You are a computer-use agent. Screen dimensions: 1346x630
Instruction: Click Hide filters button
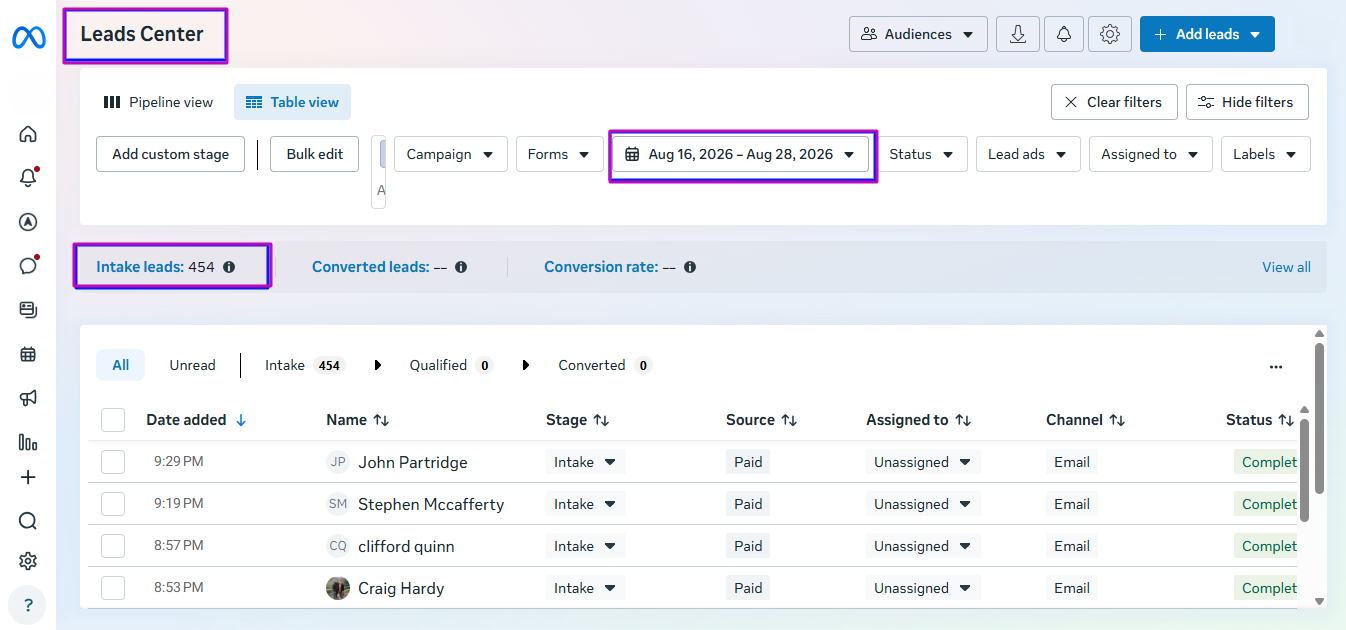(1247, 102)
